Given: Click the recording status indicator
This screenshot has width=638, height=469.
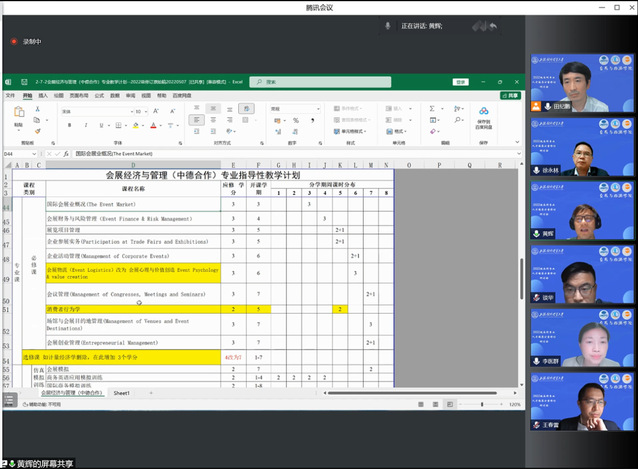Looking at the screenshot, I should (x=26, y=42).
